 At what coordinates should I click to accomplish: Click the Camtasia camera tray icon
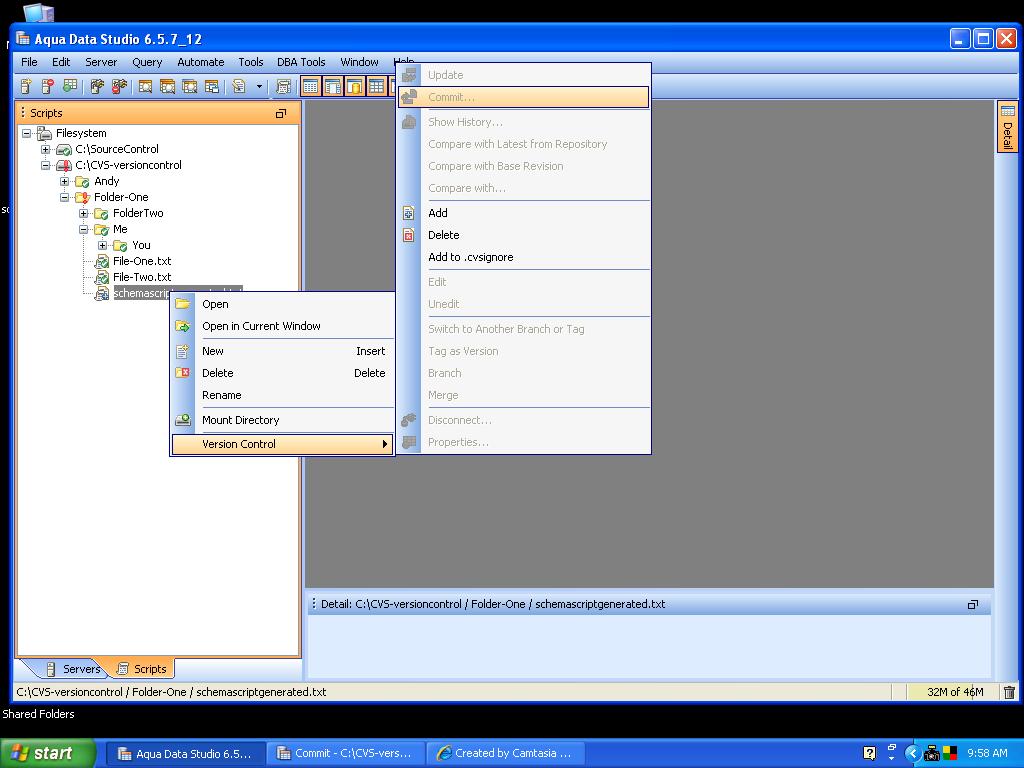(x=931, y=754)
